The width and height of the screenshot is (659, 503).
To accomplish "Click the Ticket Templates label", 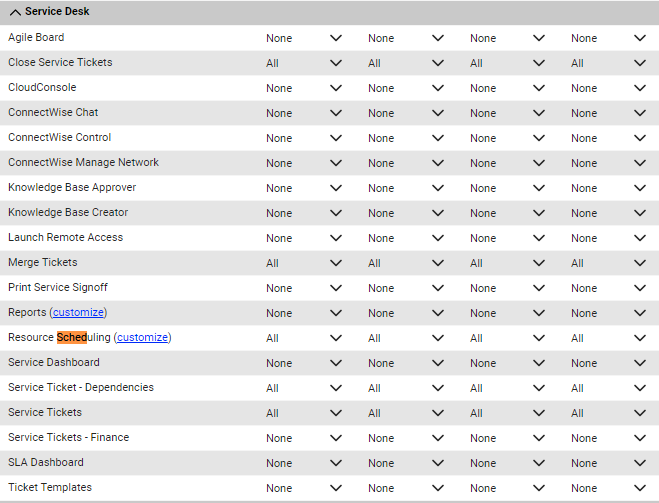I will tap(50, 487).
